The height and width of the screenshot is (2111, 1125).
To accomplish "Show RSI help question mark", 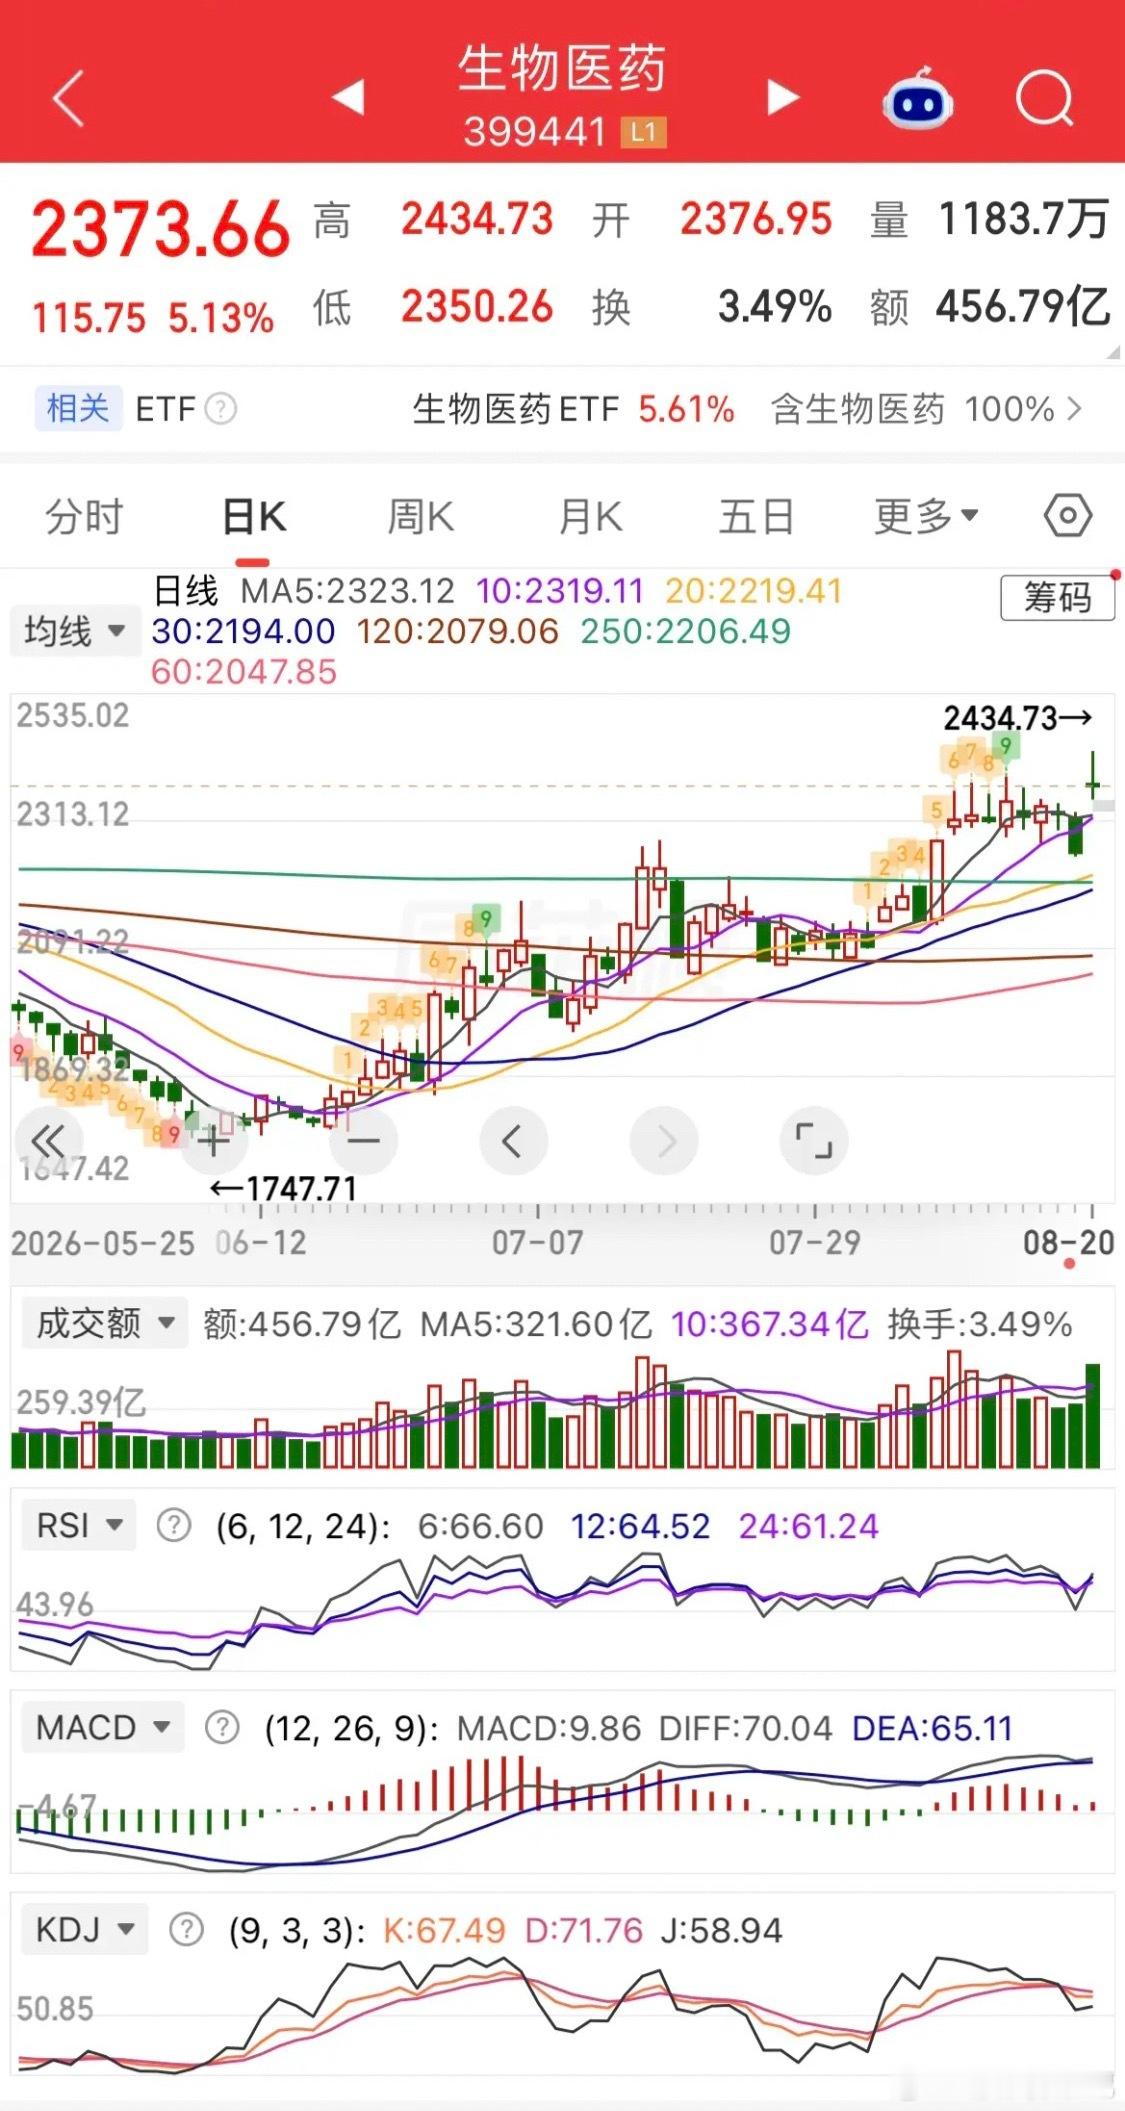I will [174, 1526].
